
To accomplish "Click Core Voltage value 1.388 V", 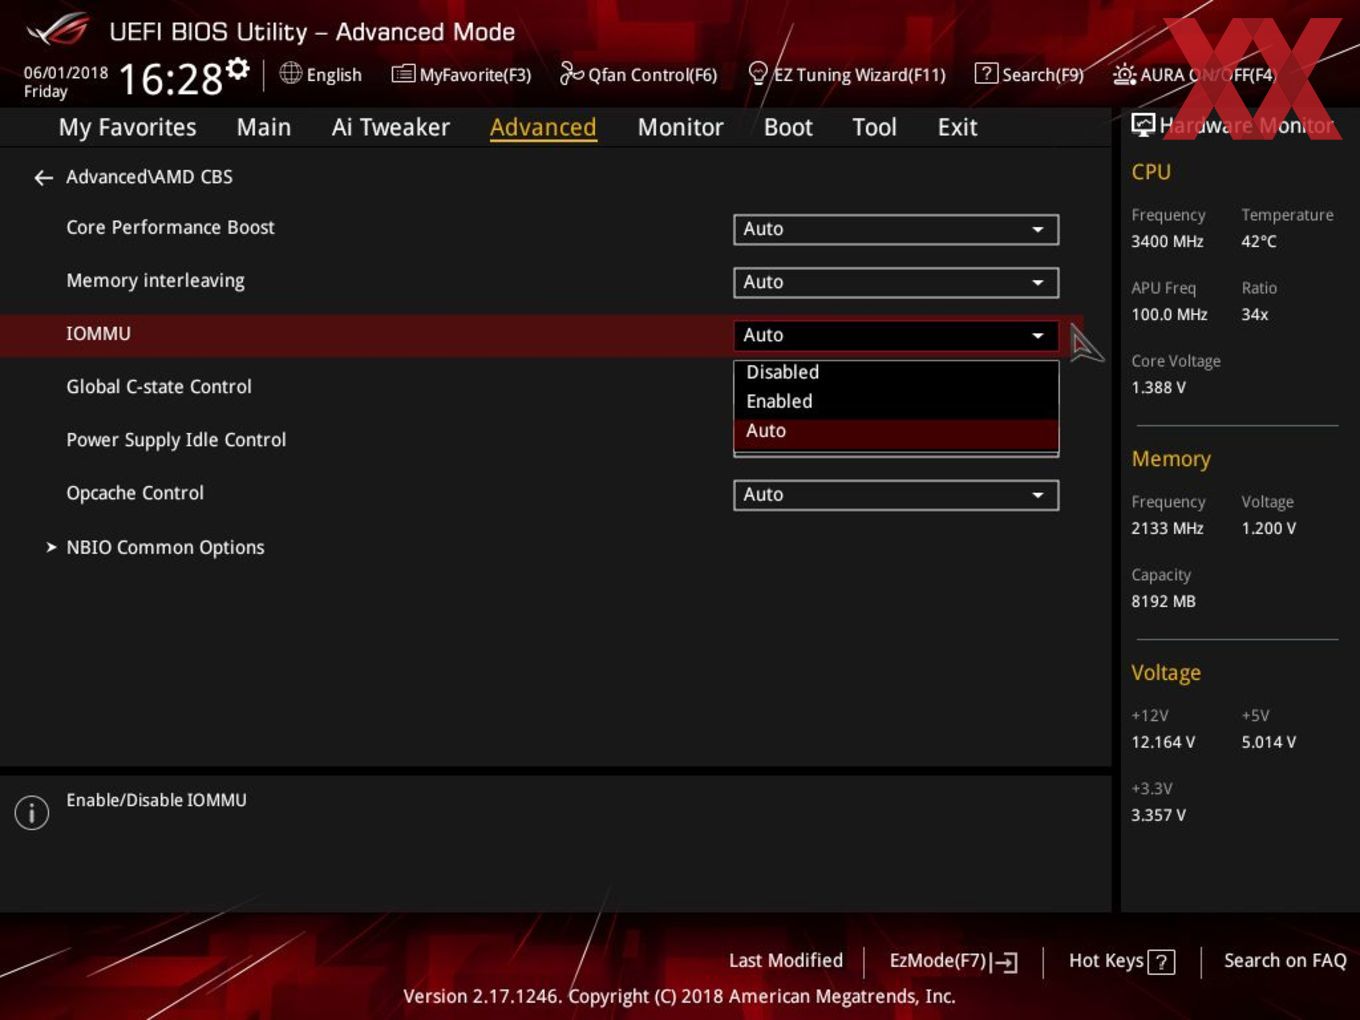I will click(x=1158, y=388).
